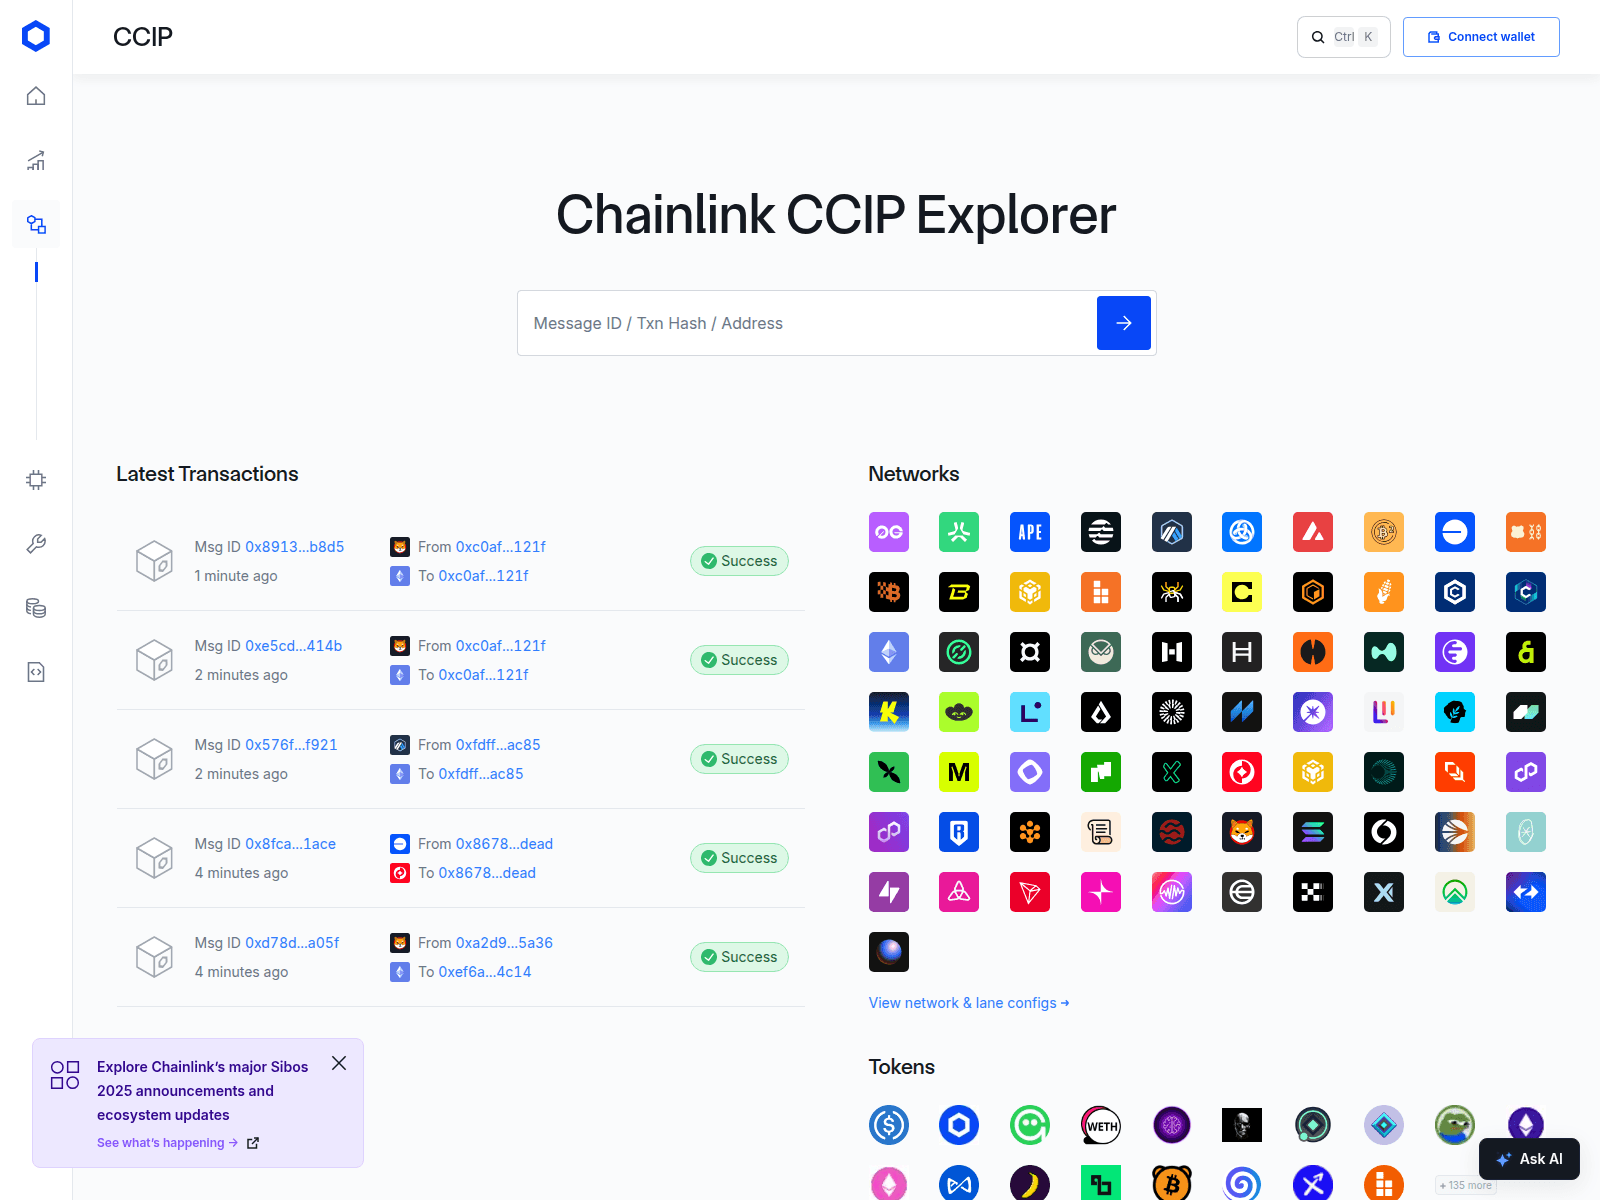The image size is (1600, 1200).
Task: Show the +135 more tokens
Action: tap(1466, 1185)
